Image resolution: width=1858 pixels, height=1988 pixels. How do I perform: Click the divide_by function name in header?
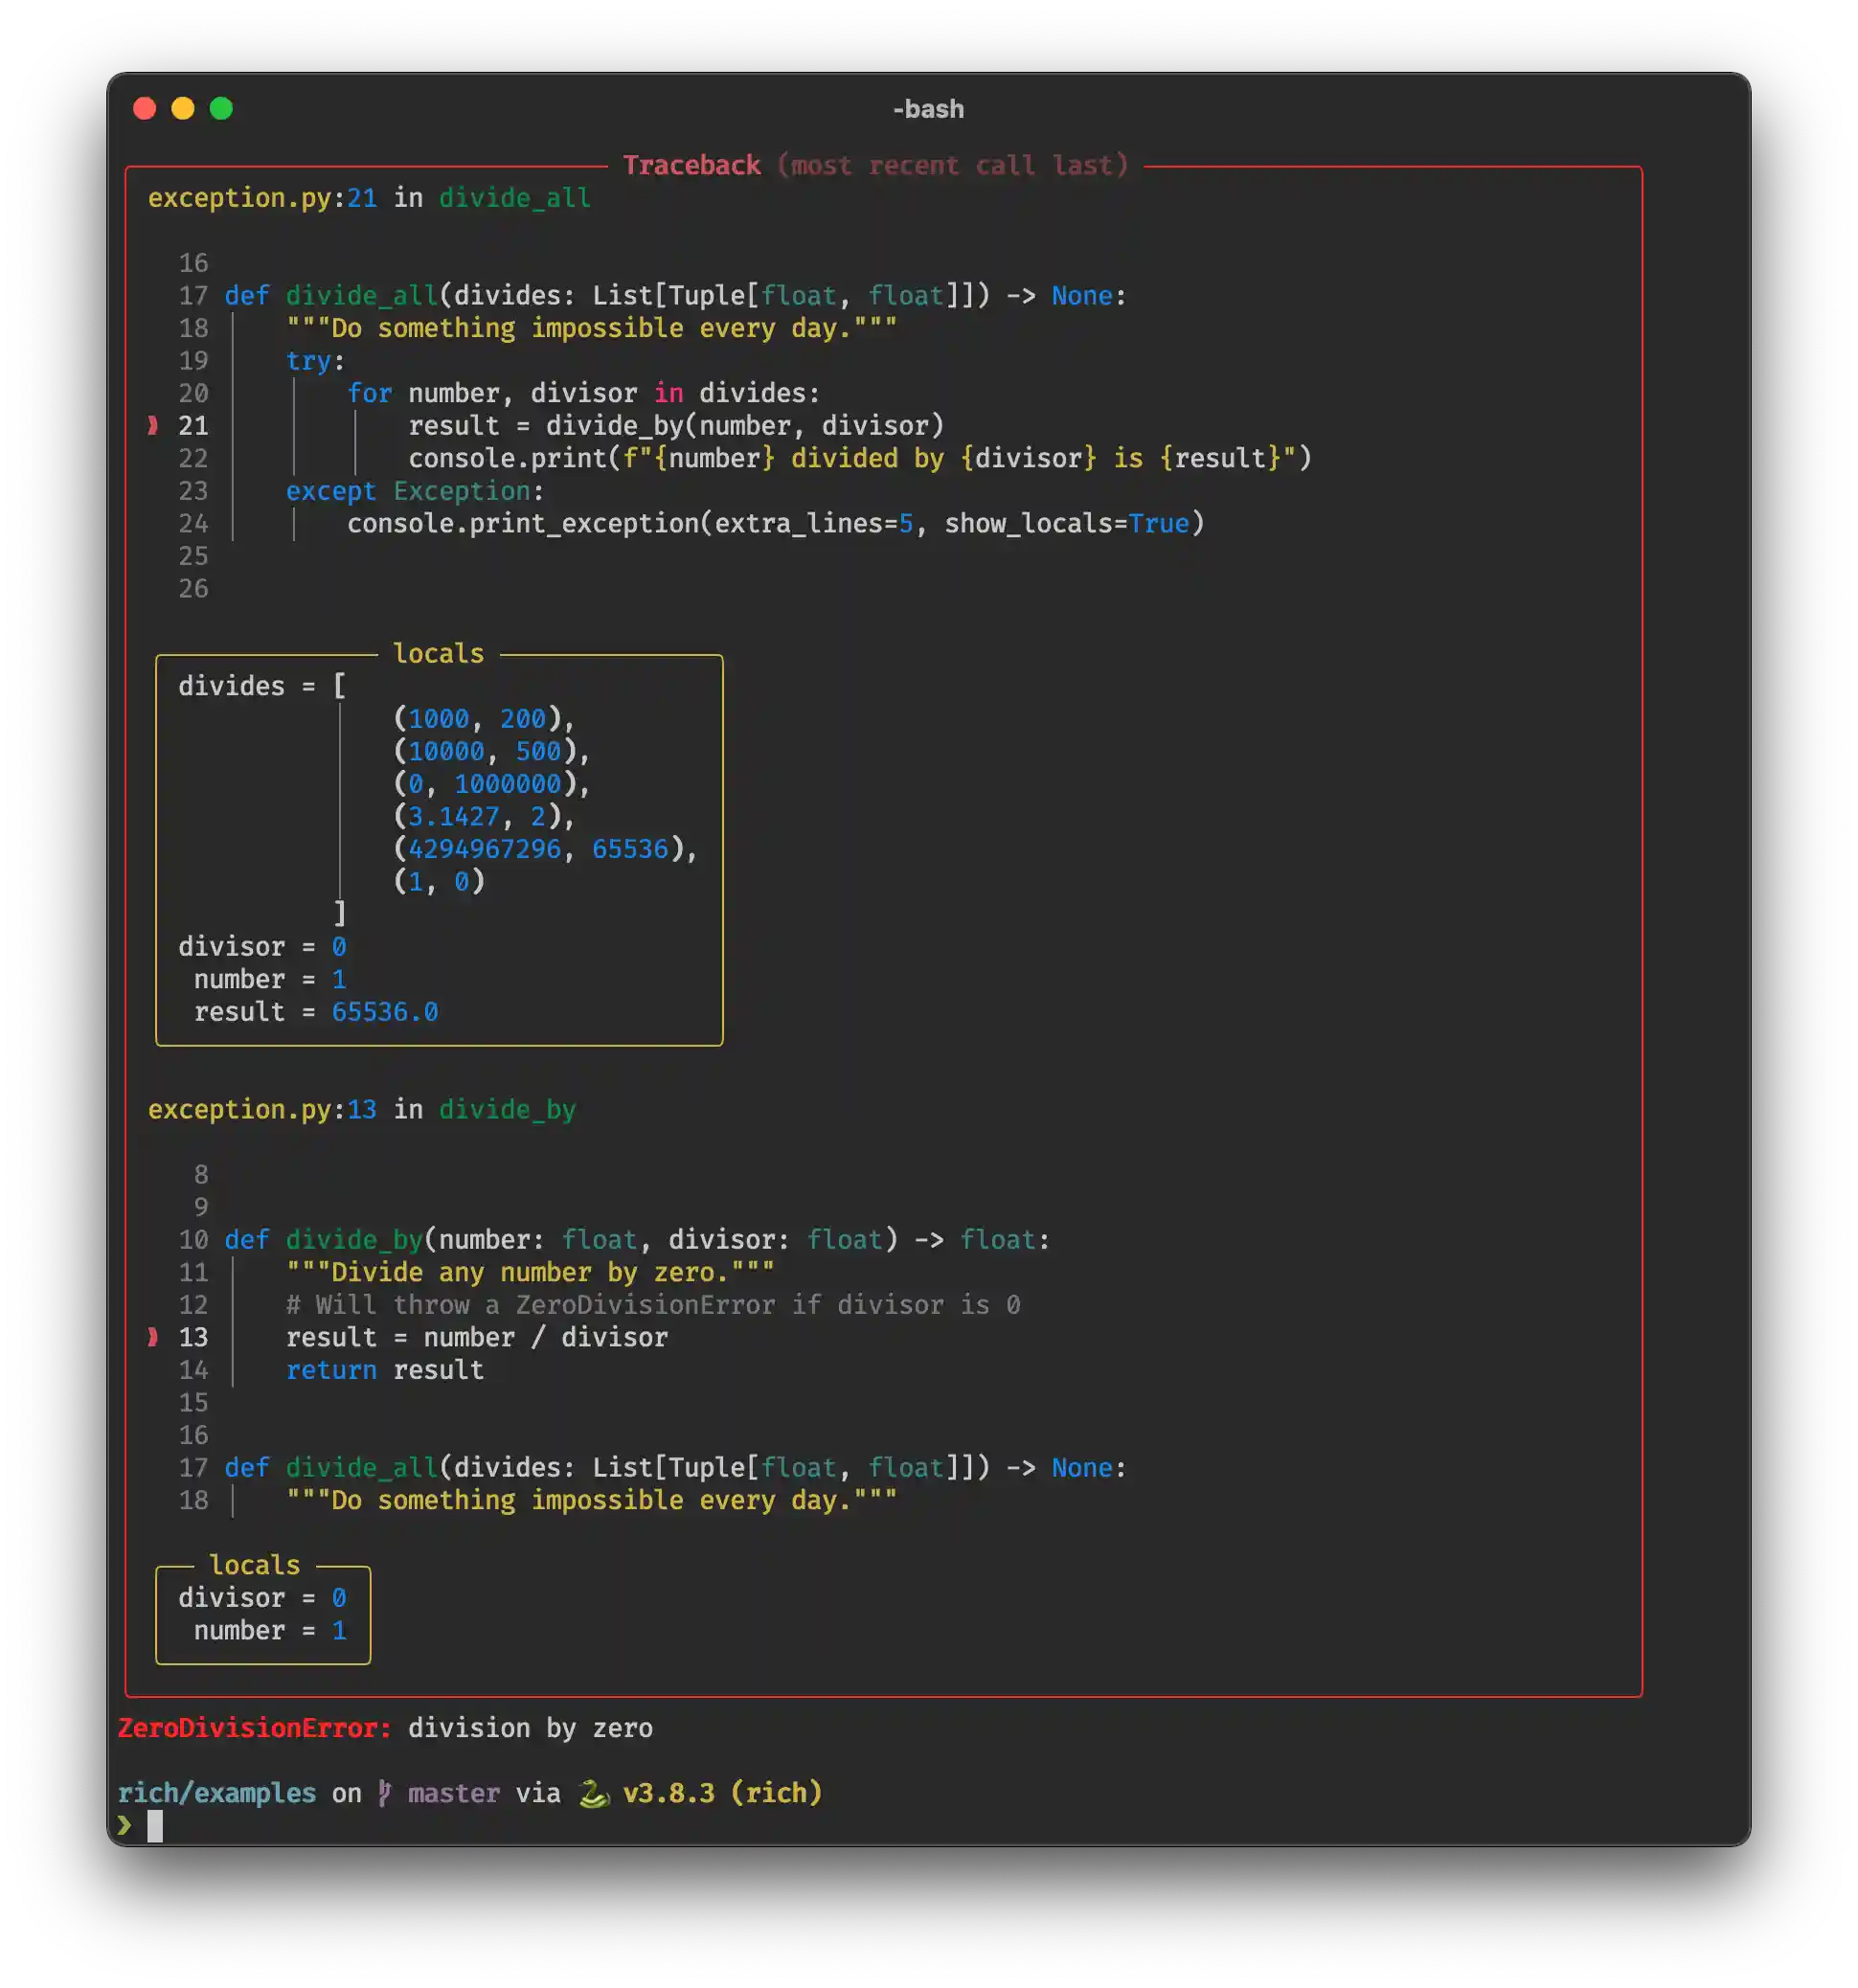point(507,1109)
